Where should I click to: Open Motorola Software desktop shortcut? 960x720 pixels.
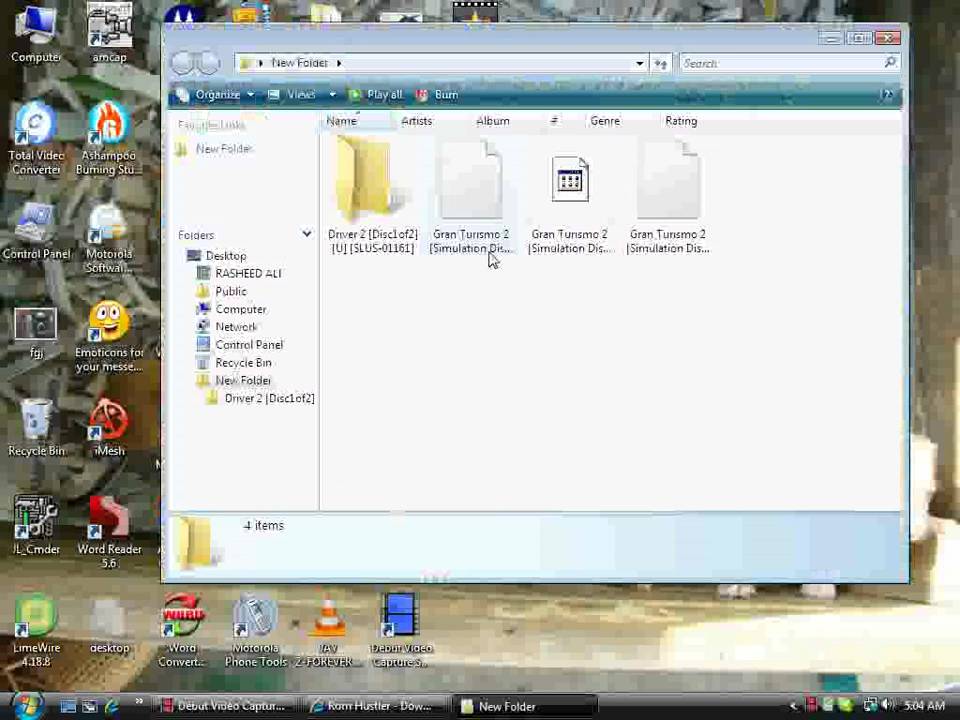click(x=109, y=238)
